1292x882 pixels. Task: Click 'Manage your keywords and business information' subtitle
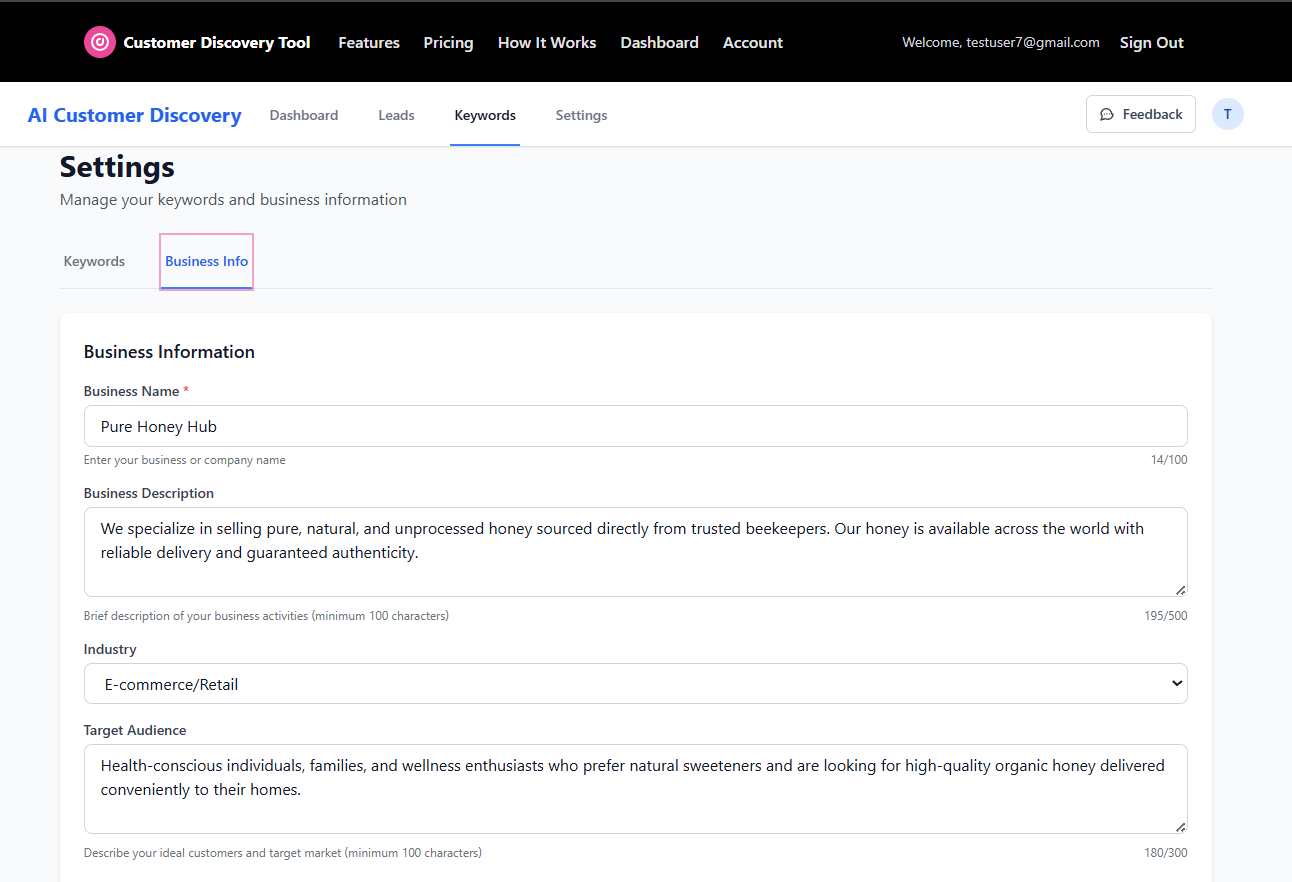click(x=233, y=199)
